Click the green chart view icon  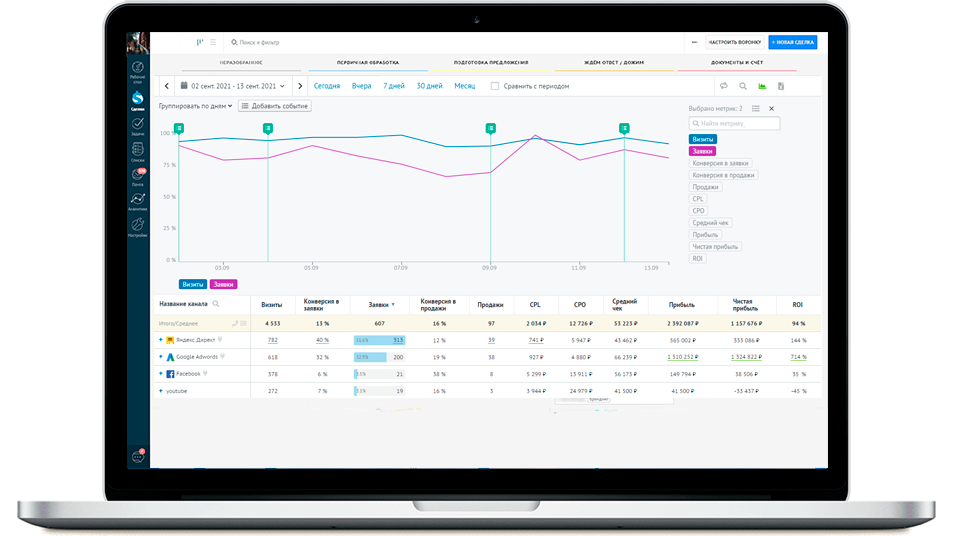point(762,86)
